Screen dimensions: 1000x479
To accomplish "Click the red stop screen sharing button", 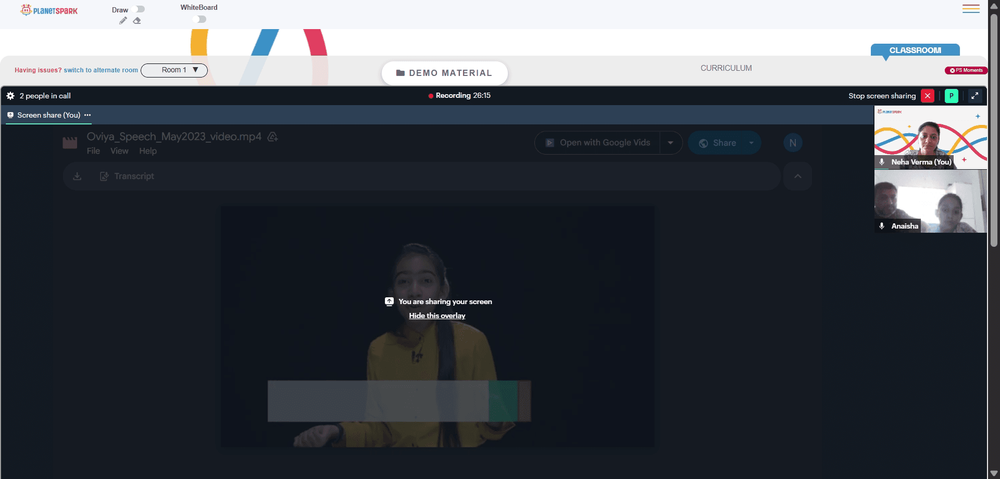I will click(x=927, y=96).
